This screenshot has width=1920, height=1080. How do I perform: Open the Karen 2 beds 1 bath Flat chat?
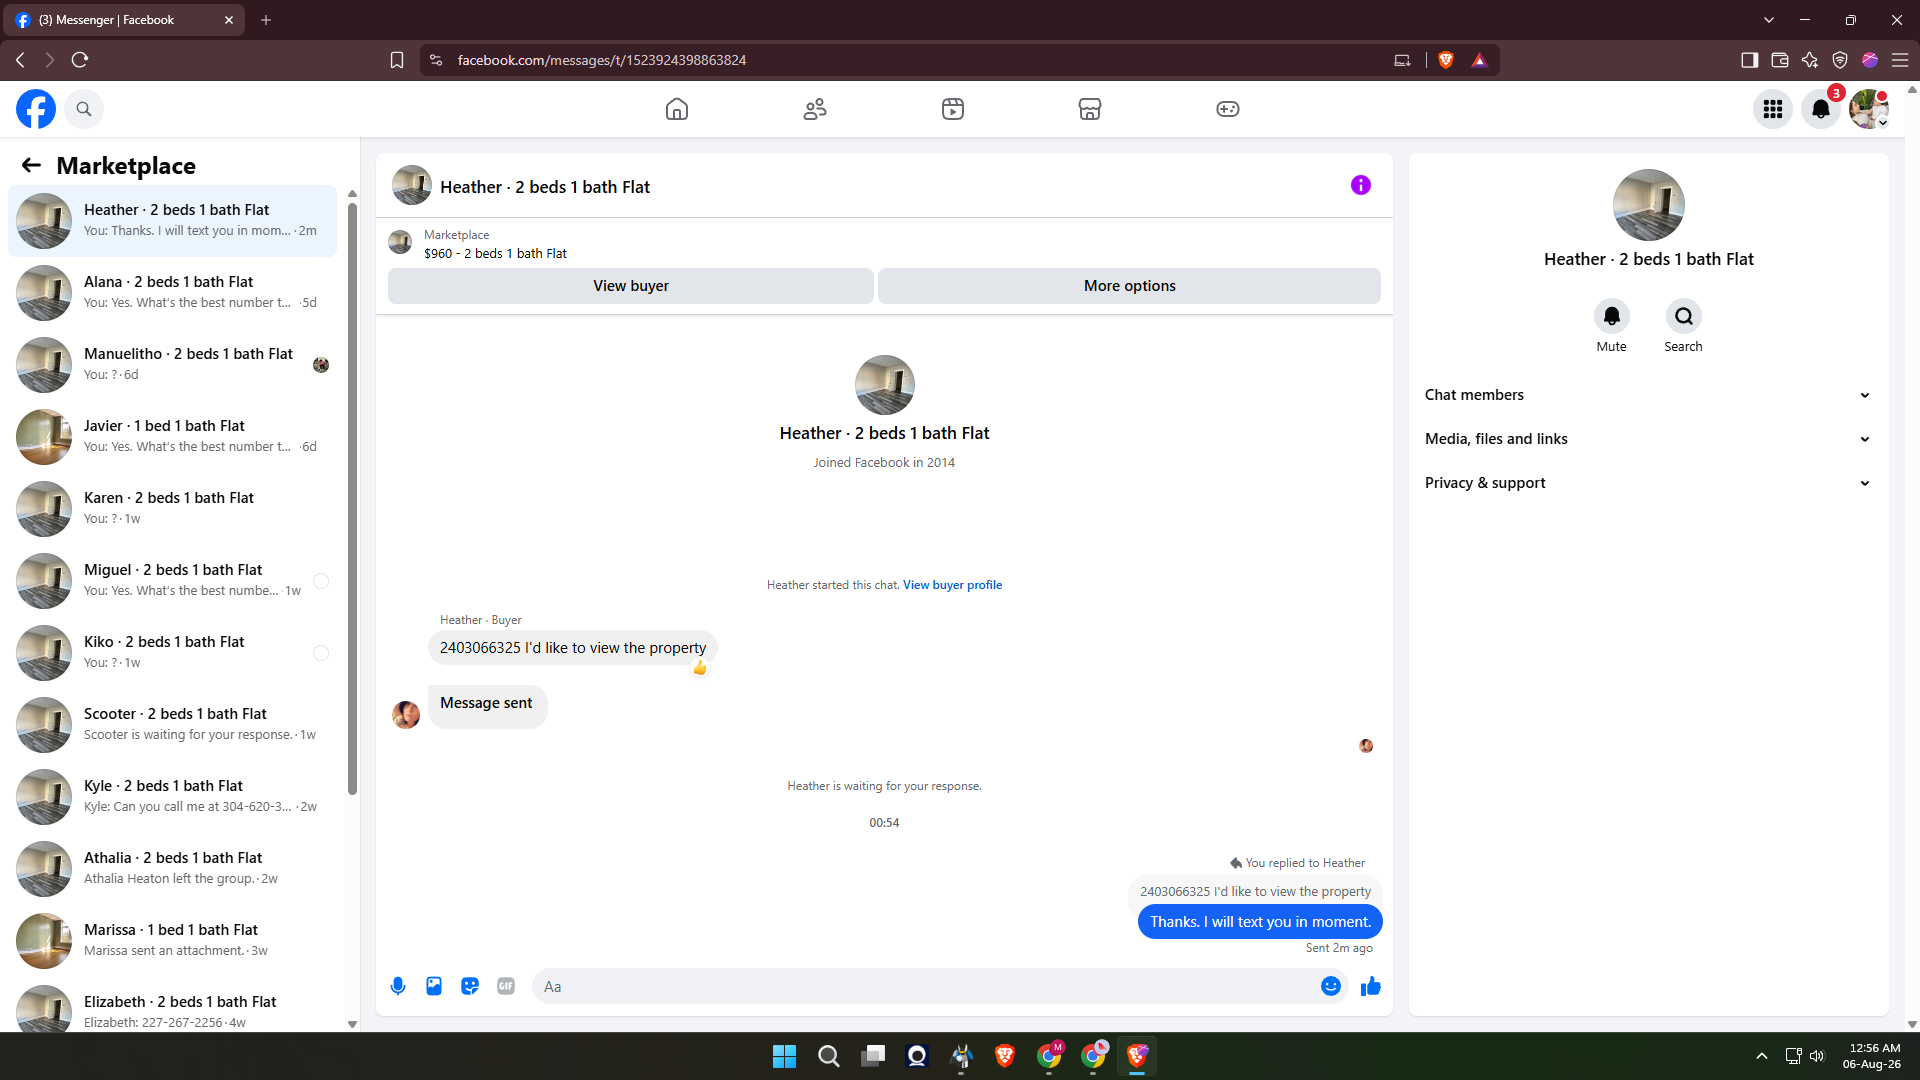172,509
